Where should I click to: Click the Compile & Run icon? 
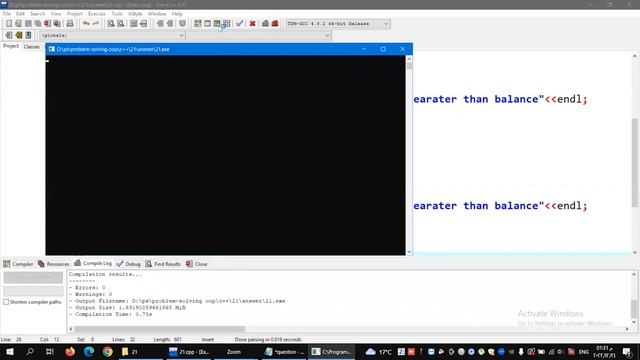[x=217, y=24]
